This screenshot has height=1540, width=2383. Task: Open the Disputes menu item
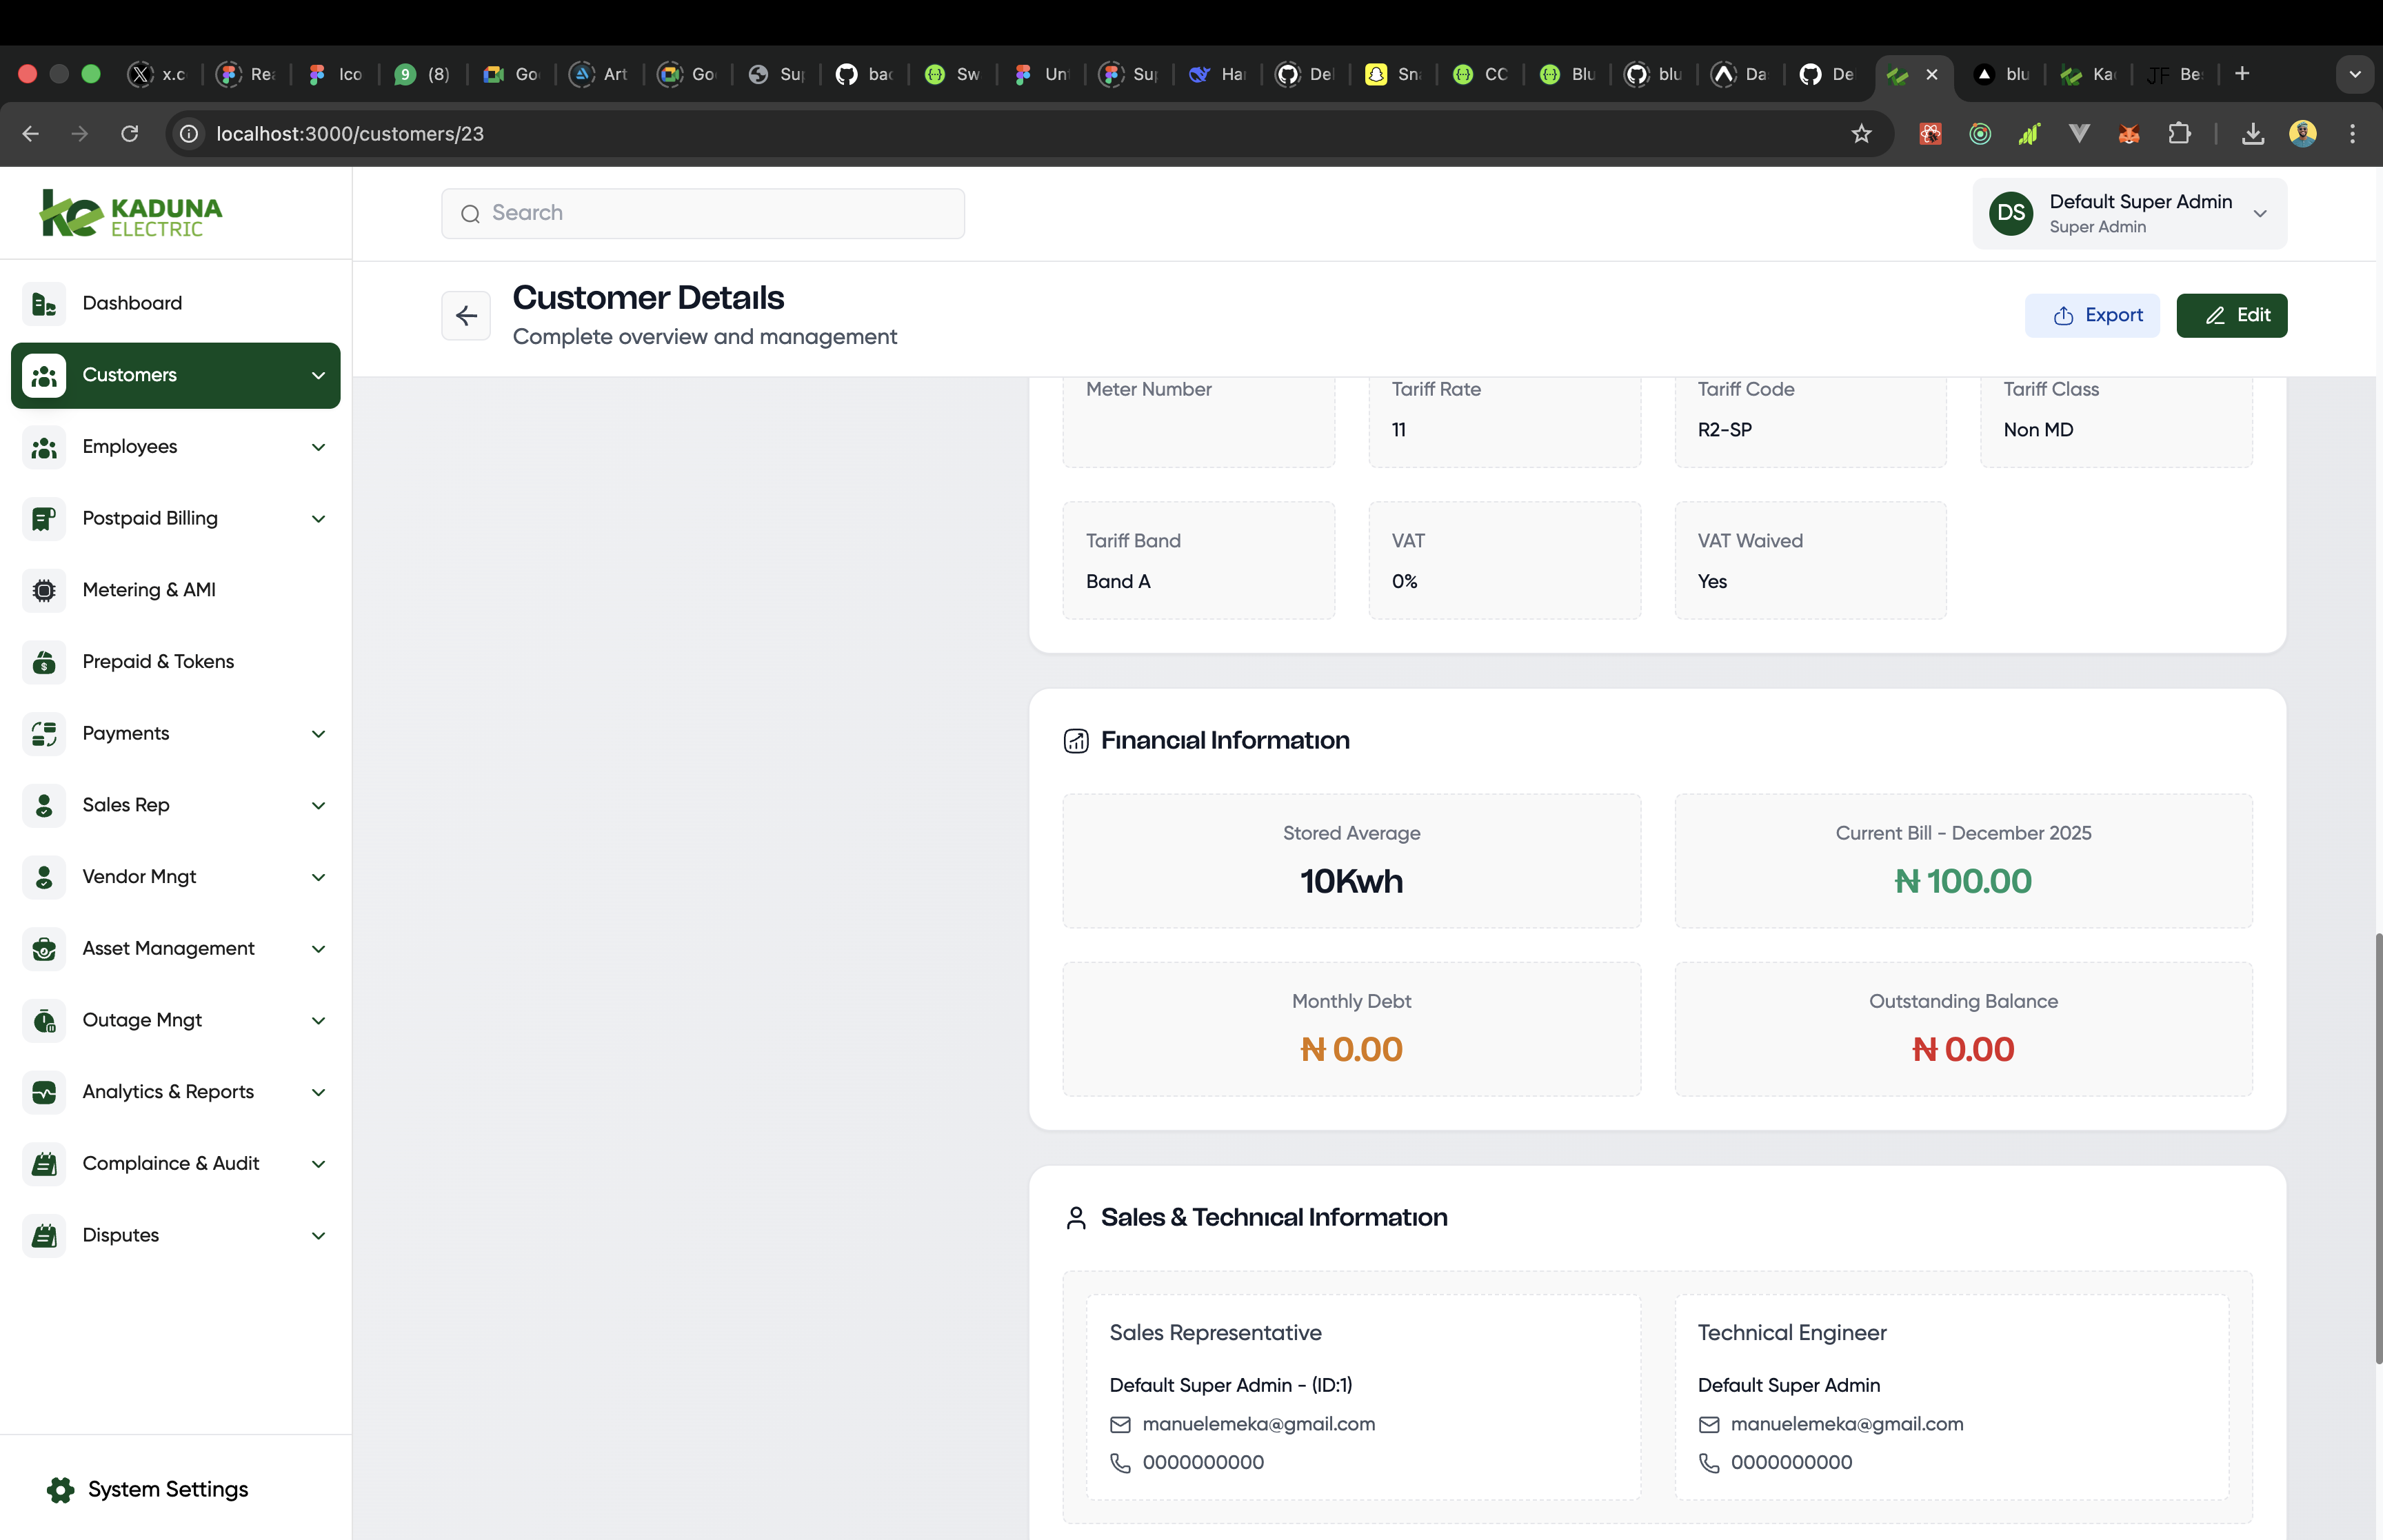tap(121, 1236)
